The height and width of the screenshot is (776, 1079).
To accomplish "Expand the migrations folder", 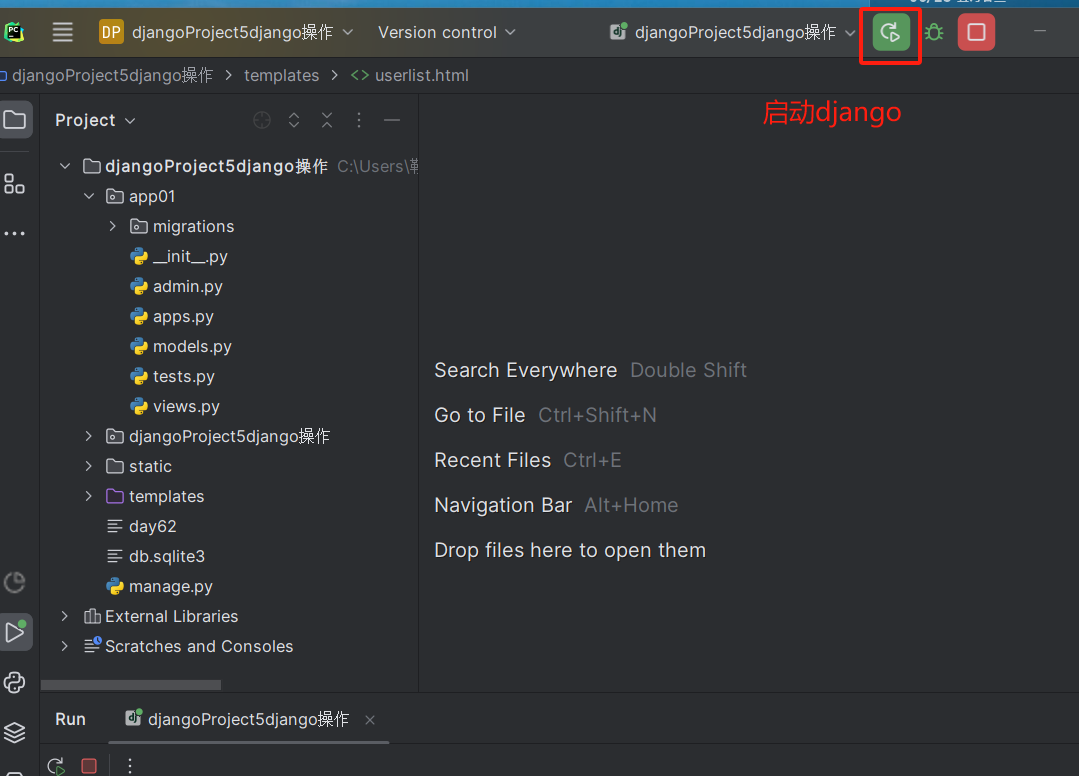I will 112,226.
